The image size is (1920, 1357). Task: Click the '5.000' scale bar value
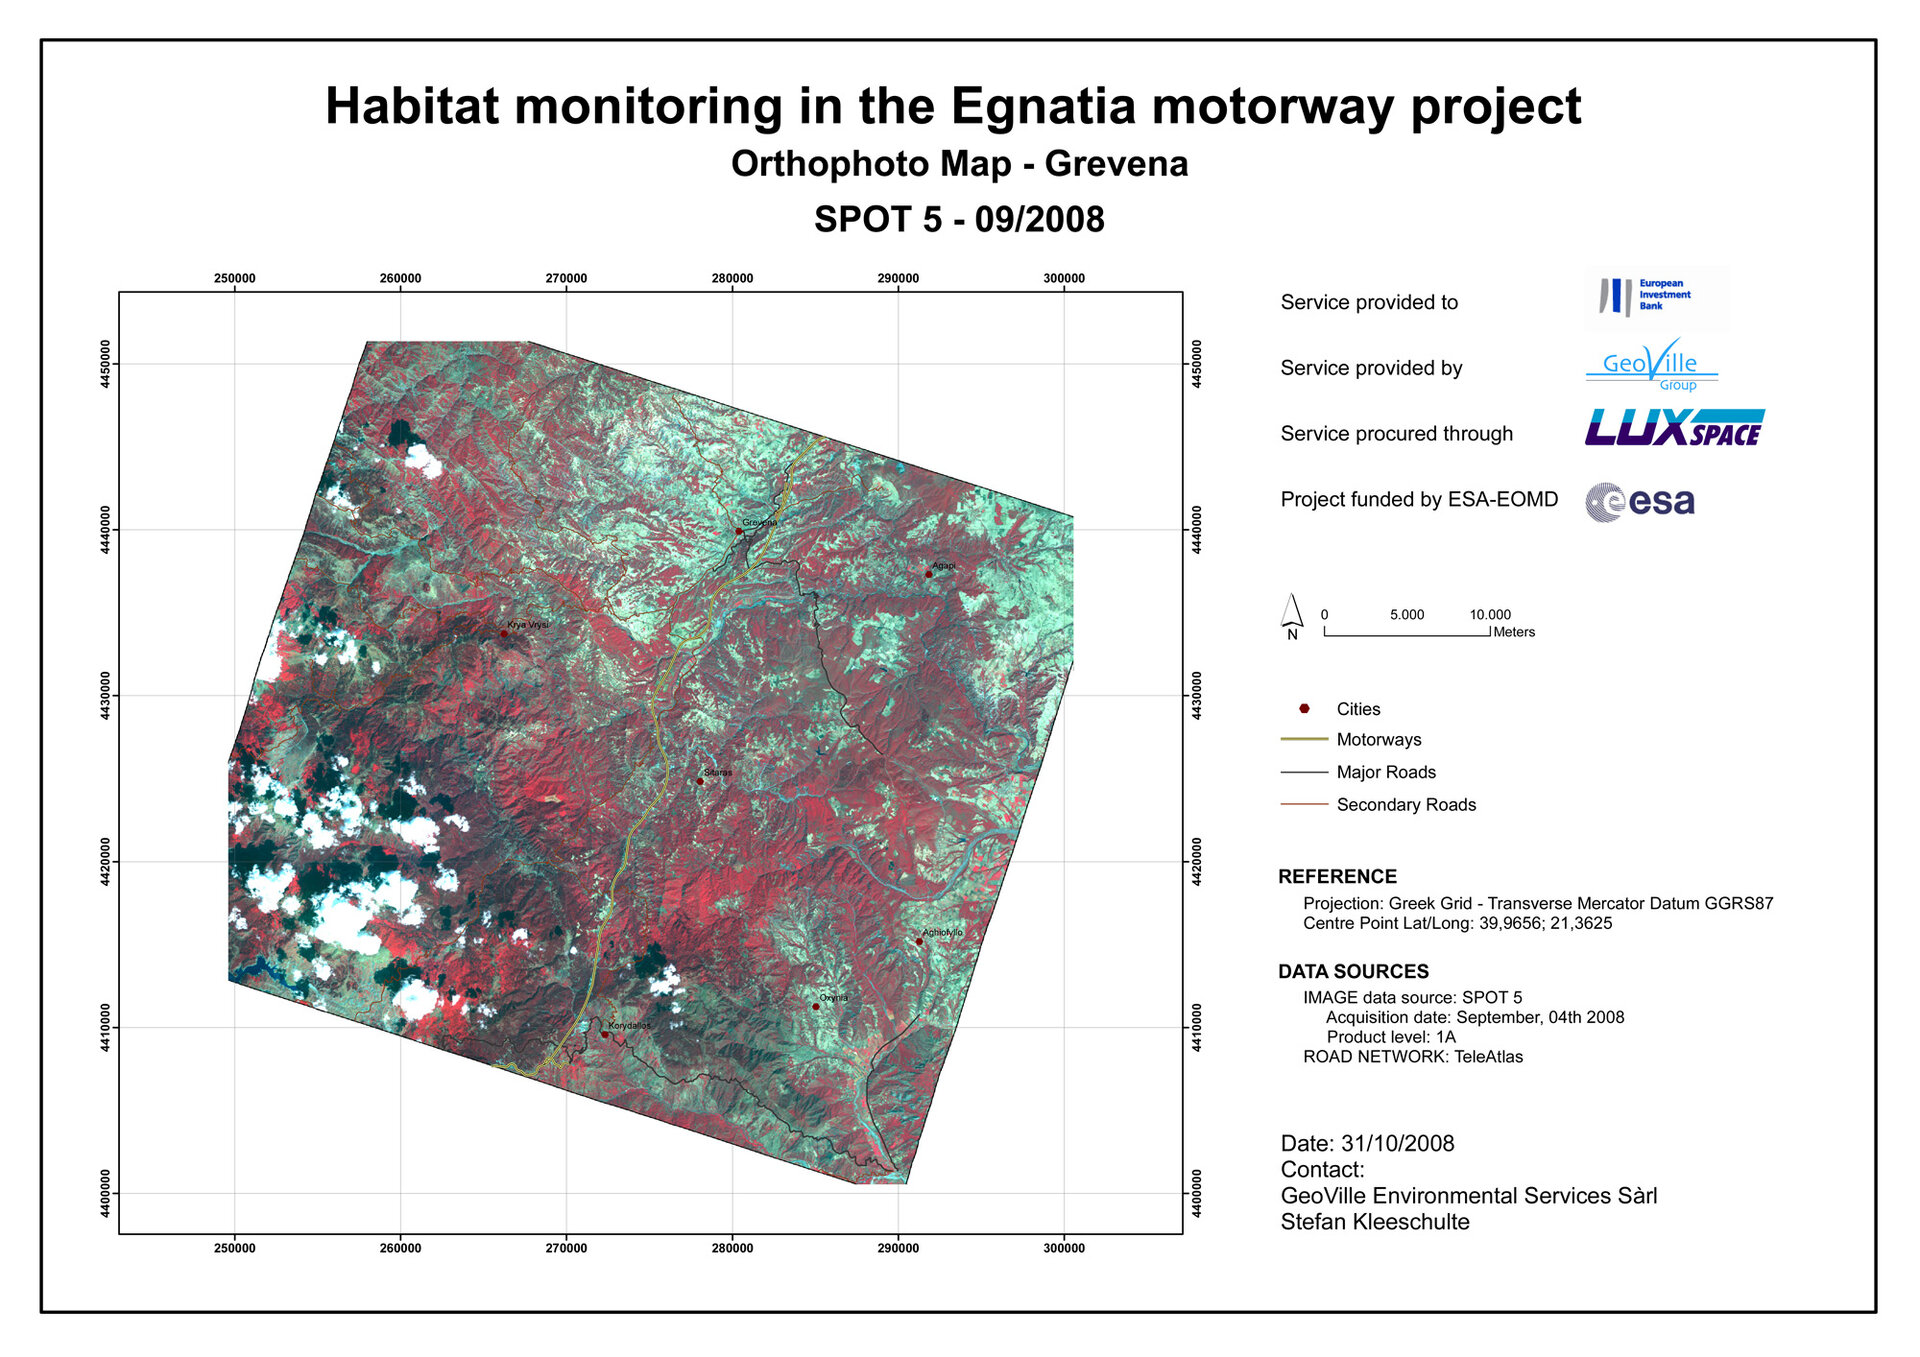1407,614
